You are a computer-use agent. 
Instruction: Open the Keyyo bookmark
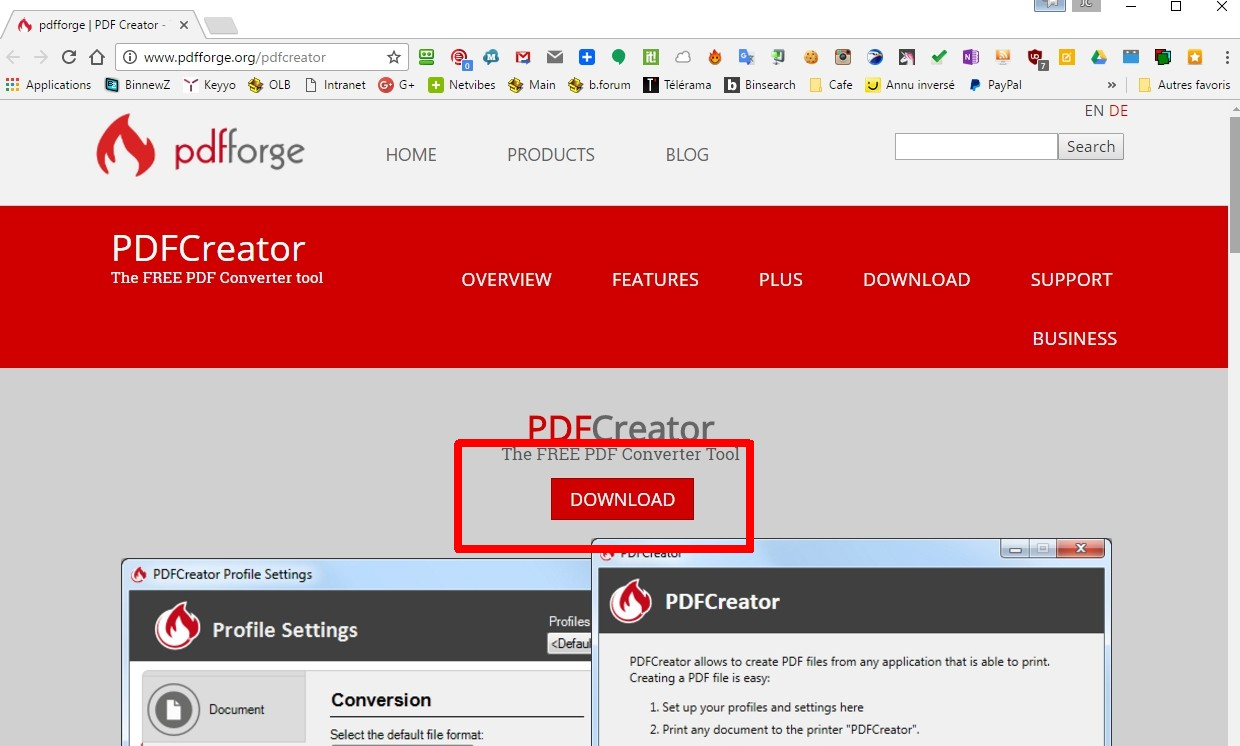(210, 85)
